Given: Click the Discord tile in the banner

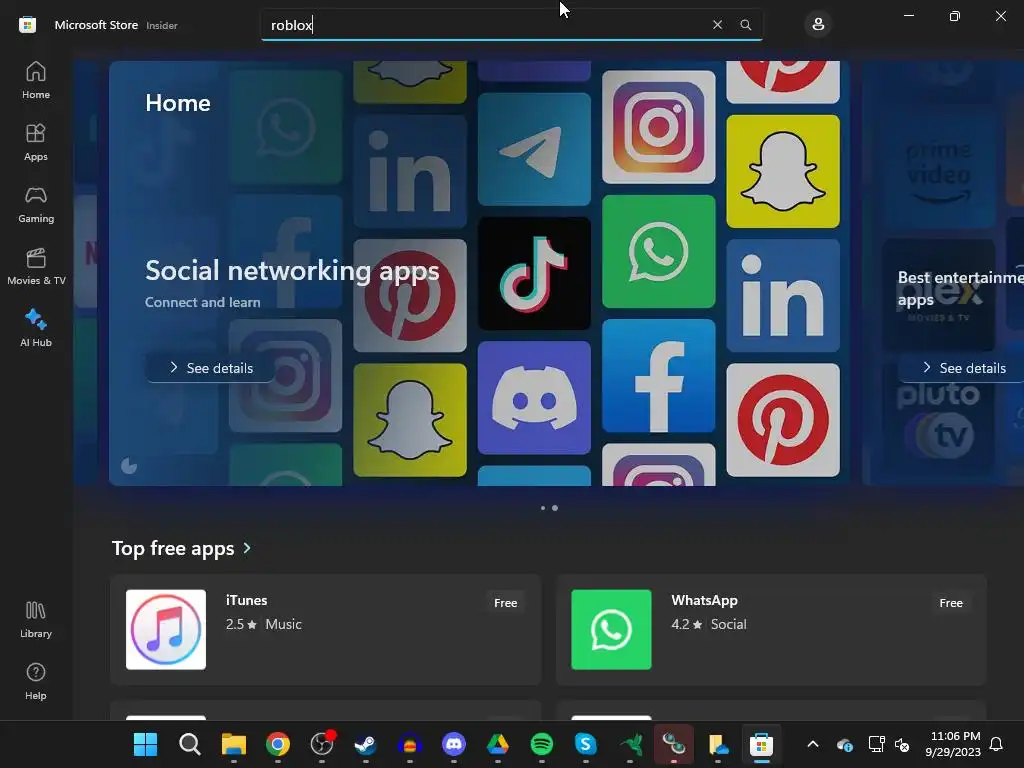Looking at the screenshot, I should click(x=534, y=398).
